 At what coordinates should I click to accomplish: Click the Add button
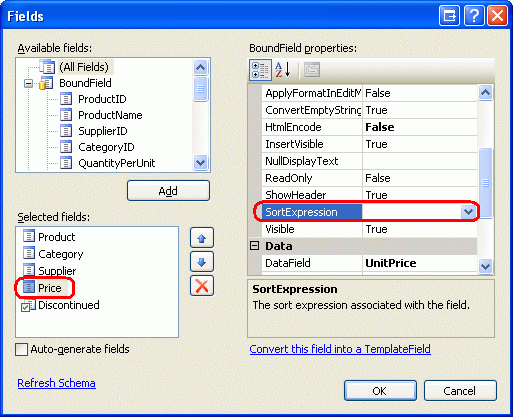point(168,191)
